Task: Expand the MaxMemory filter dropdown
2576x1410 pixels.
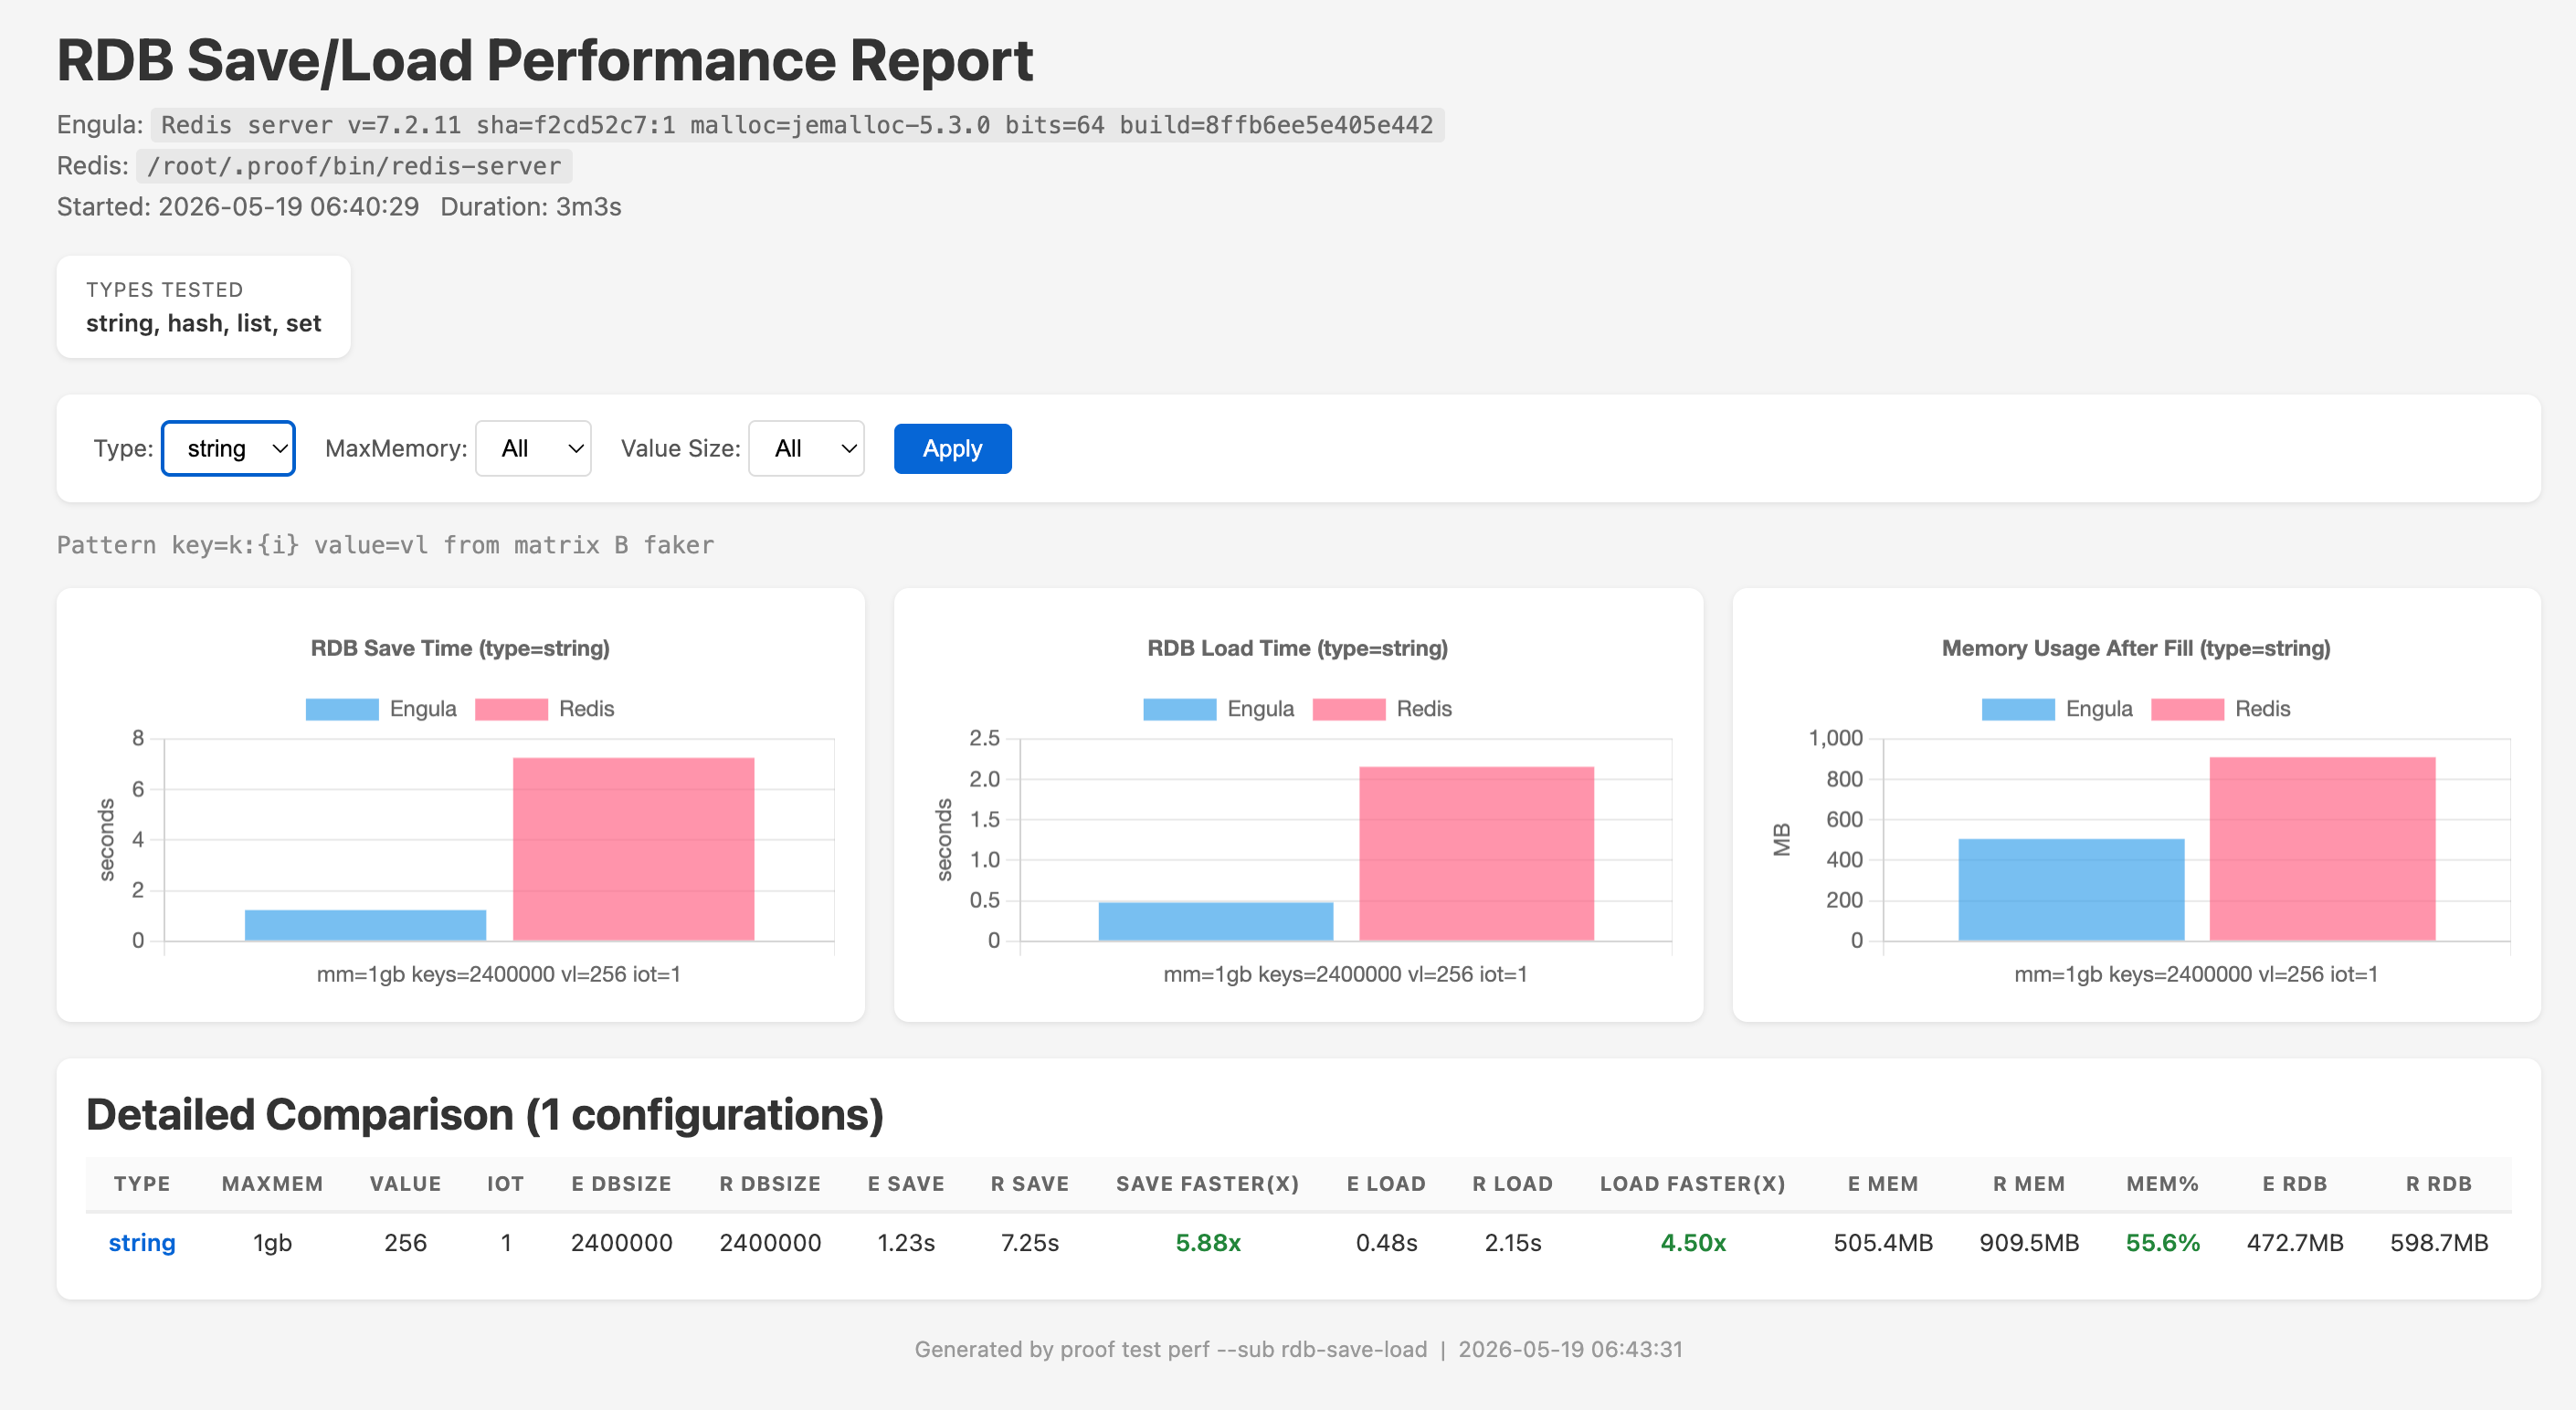Action: (533, 448)
